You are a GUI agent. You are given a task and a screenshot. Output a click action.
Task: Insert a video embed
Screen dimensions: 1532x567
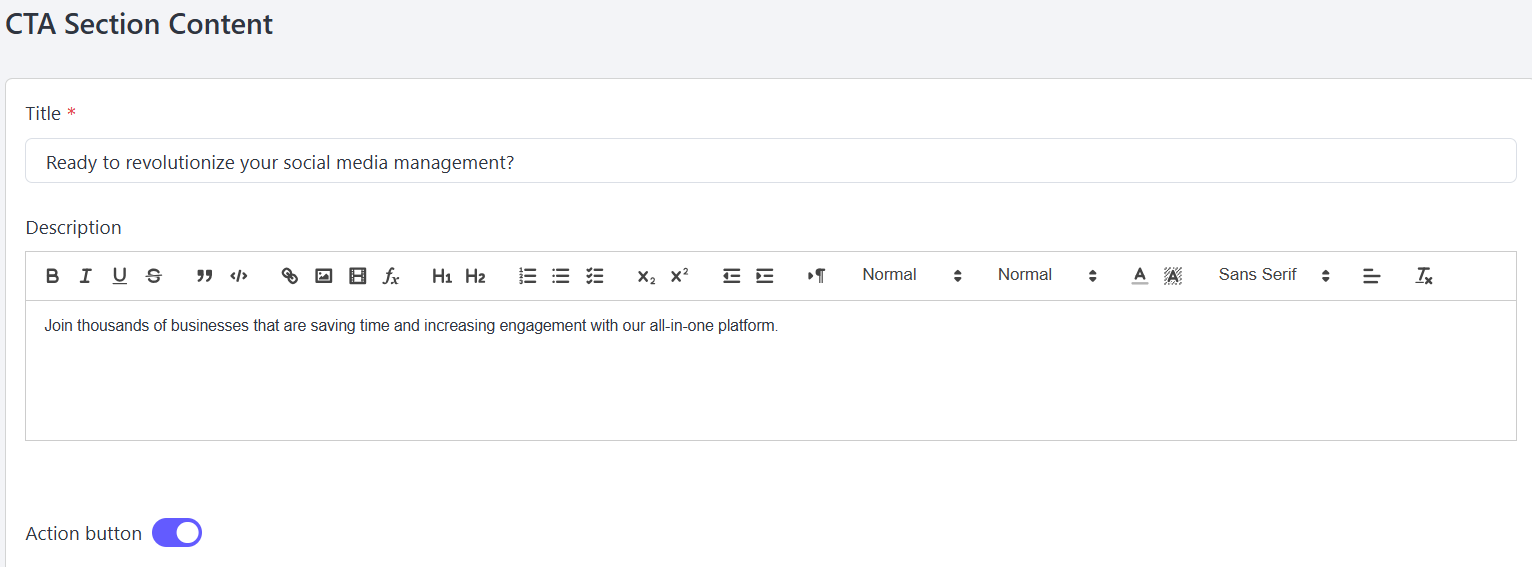(358, 276)
